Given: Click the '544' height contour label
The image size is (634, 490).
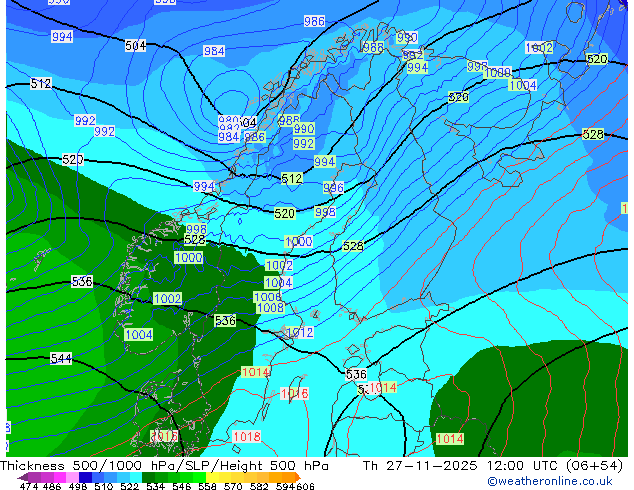Looking at the screenshot, I should coord(61,358).
